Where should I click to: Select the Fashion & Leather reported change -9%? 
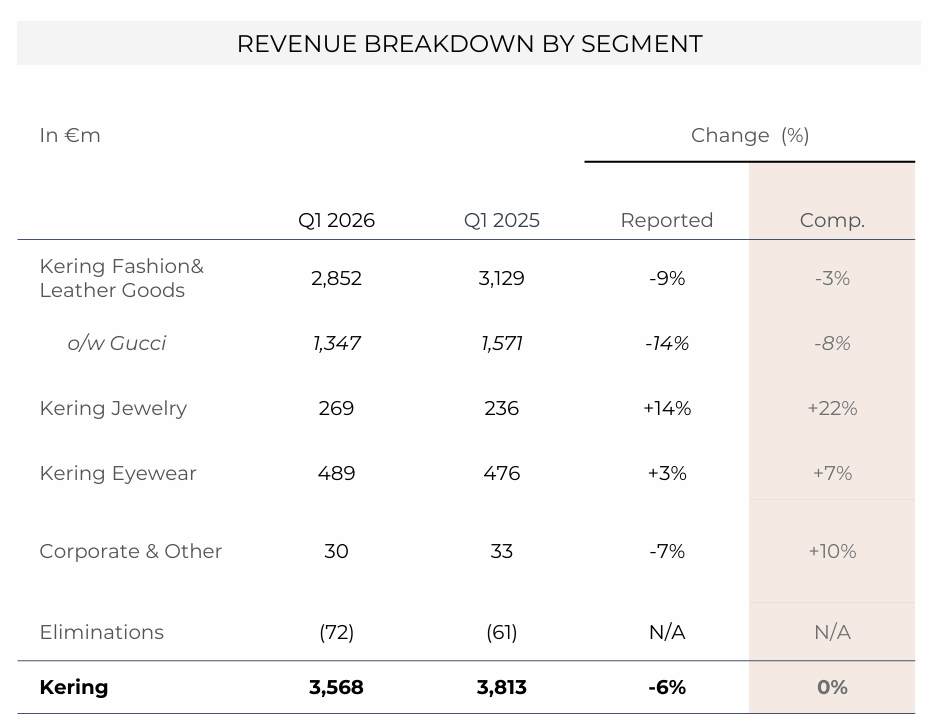point(667,278)
